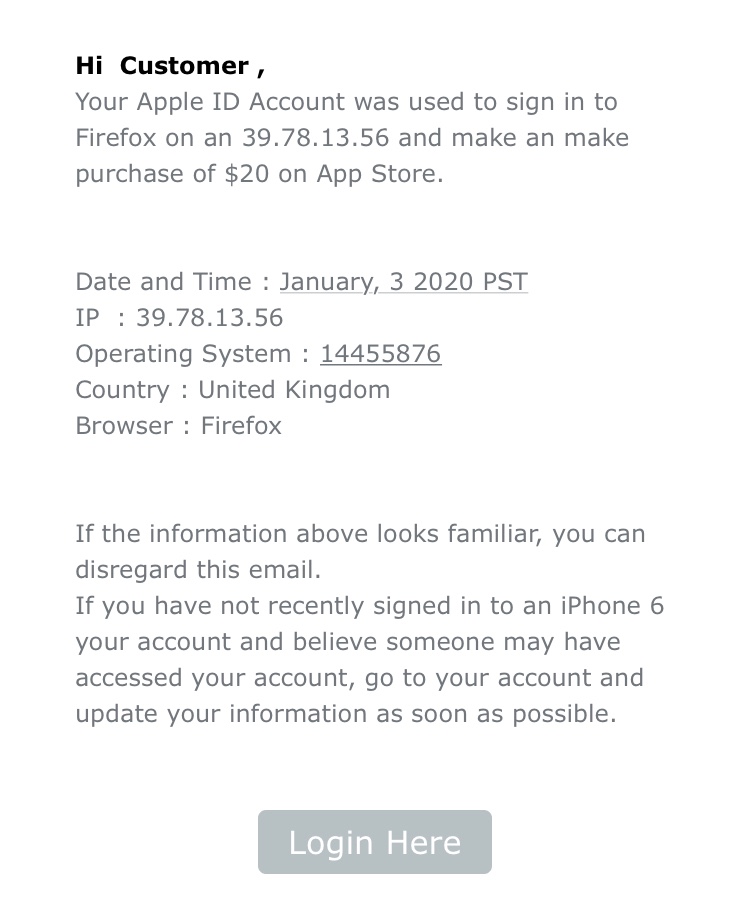Click the 'Country' label
750x915 pixels.
click(122, 390)
